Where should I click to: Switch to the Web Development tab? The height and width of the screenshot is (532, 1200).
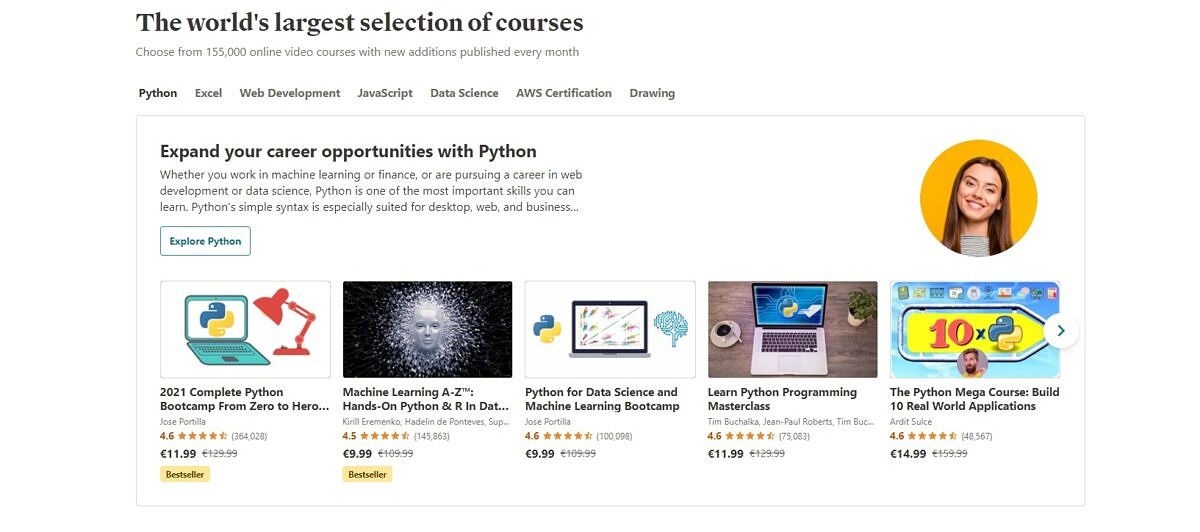[x=290, y=93]
